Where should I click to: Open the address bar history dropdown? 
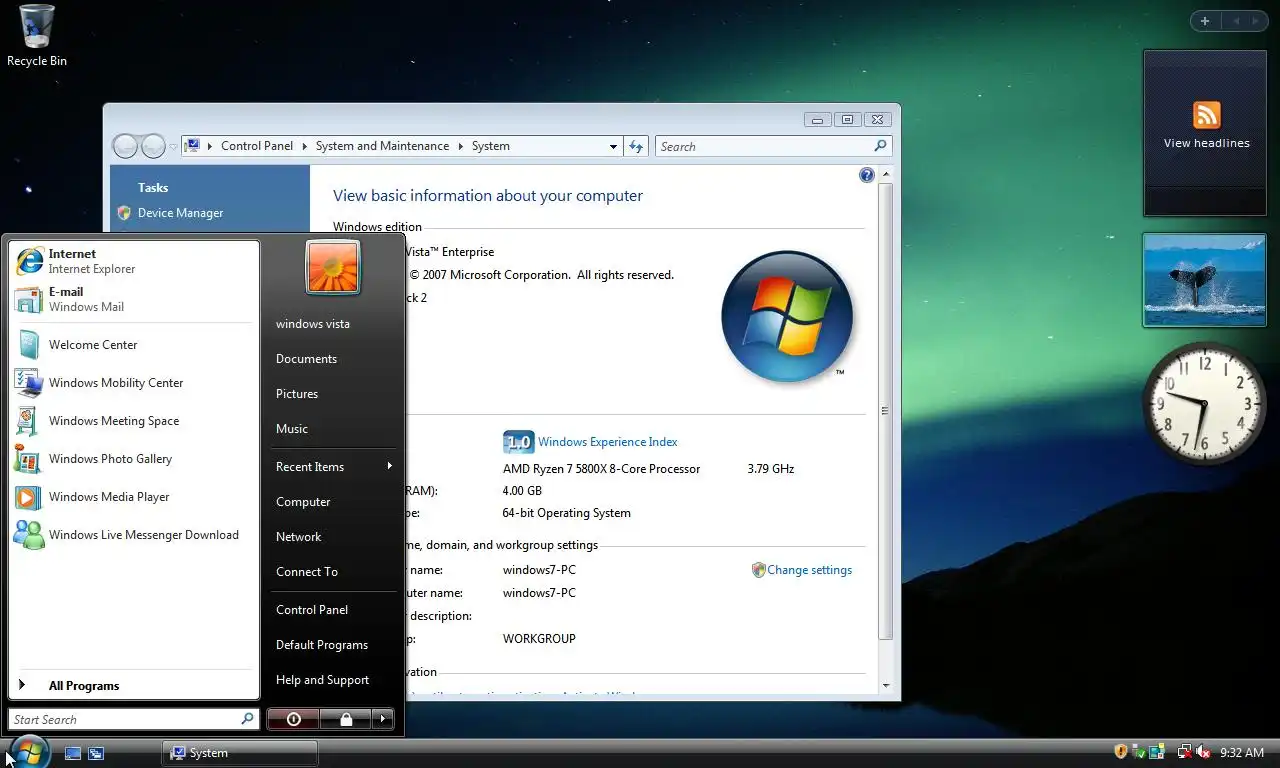[x=613, y=146]
